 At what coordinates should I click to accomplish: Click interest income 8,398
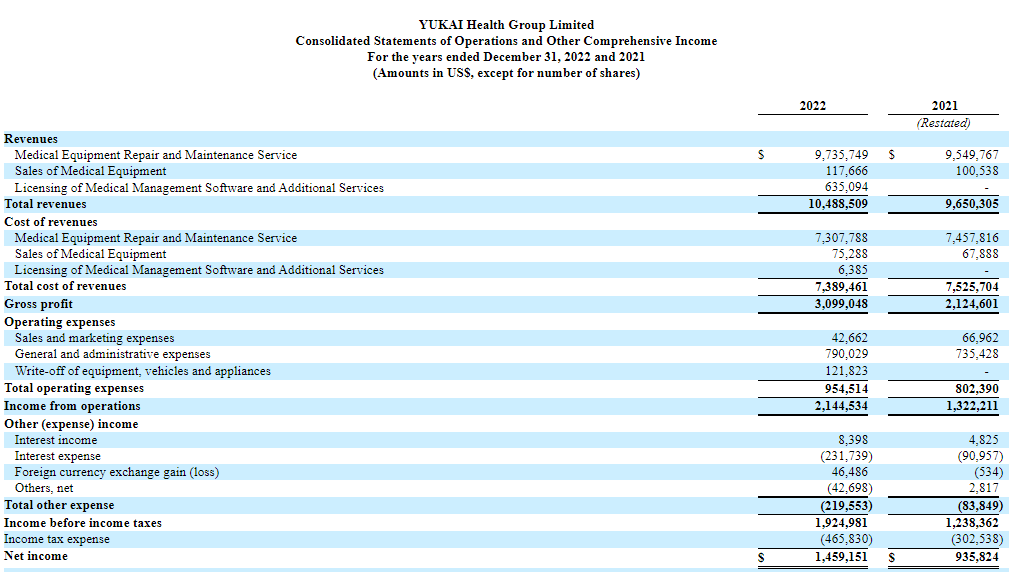point(853,440)
